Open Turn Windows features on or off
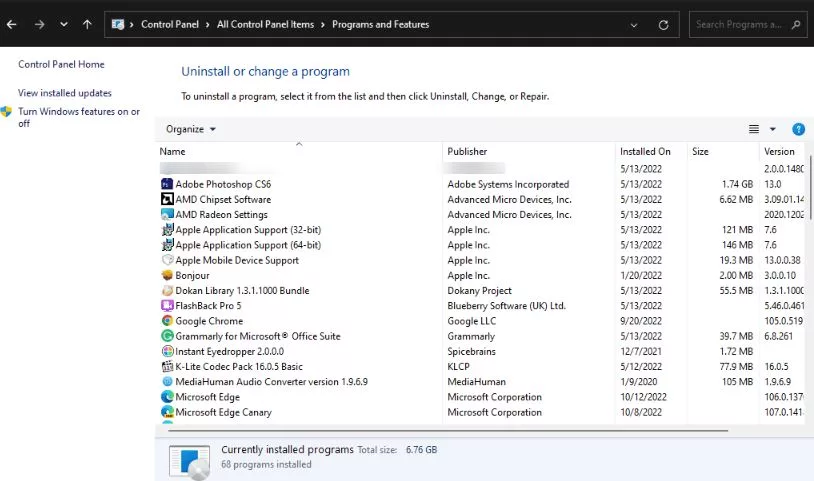 click(x=79, y=117)
